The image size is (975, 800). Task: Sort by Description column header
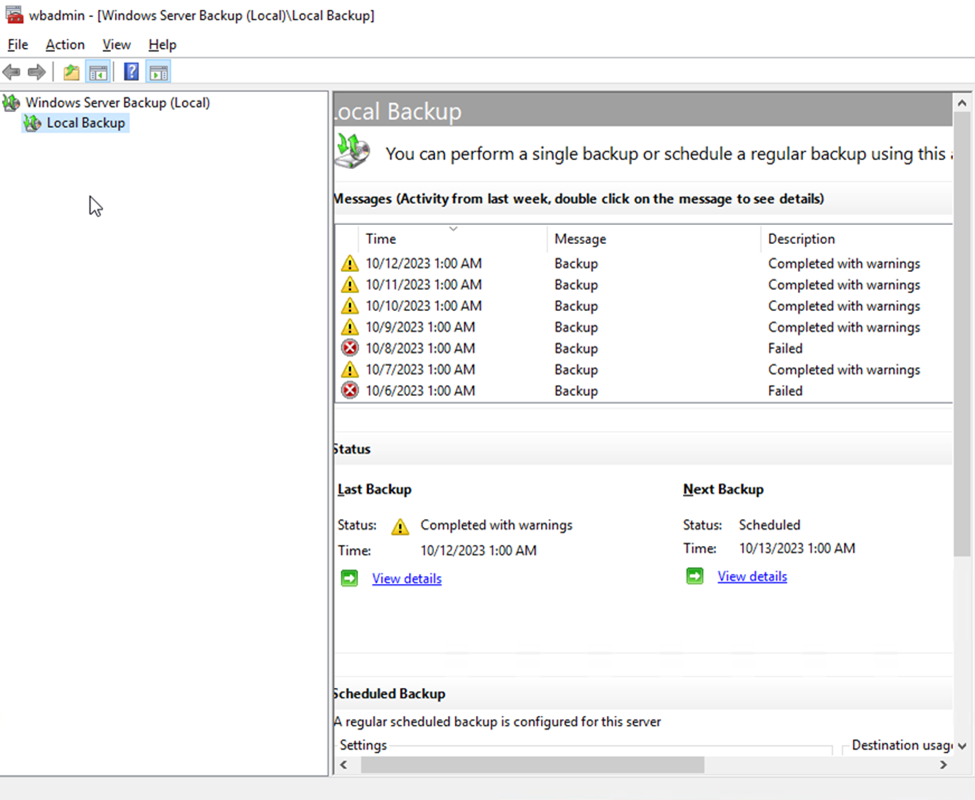click(x=857, y=239)
